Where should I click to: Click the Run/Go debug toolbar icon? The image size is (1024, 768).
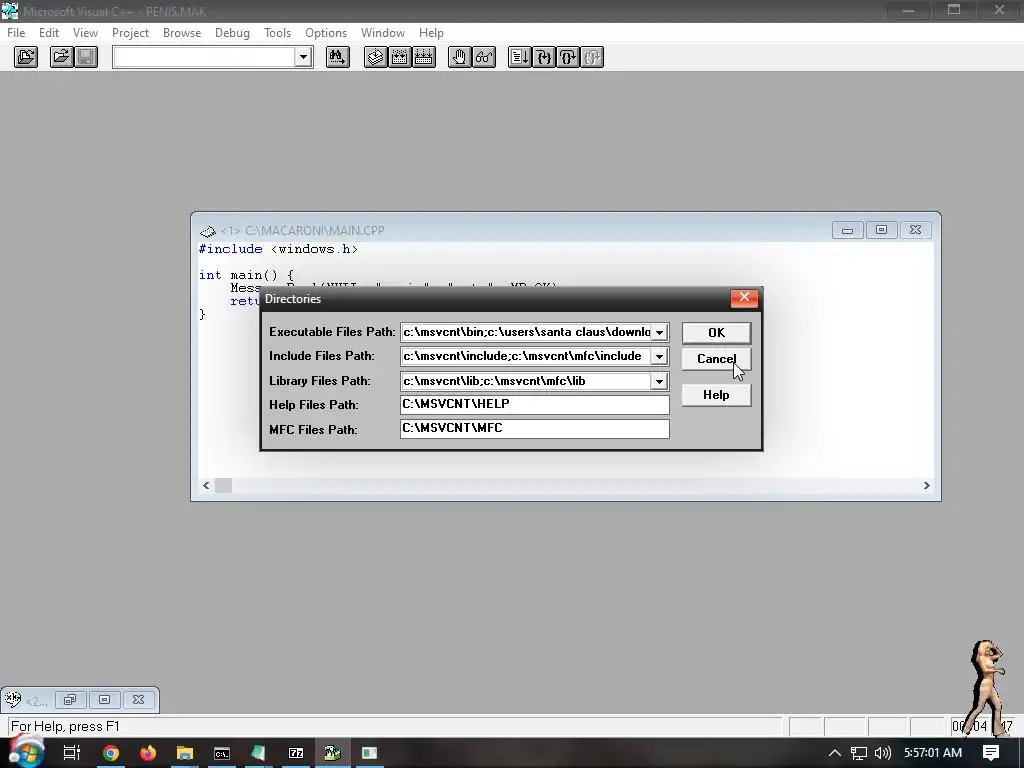pos(520,57)
